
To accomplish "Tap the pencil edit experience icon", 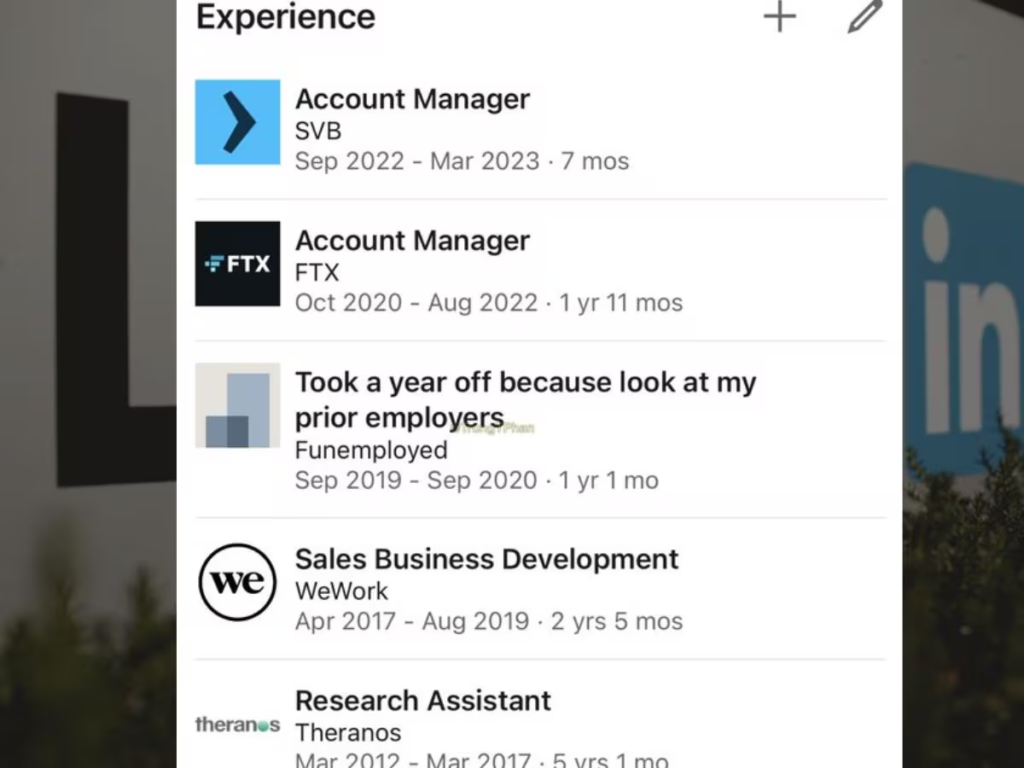I will 864,17.
